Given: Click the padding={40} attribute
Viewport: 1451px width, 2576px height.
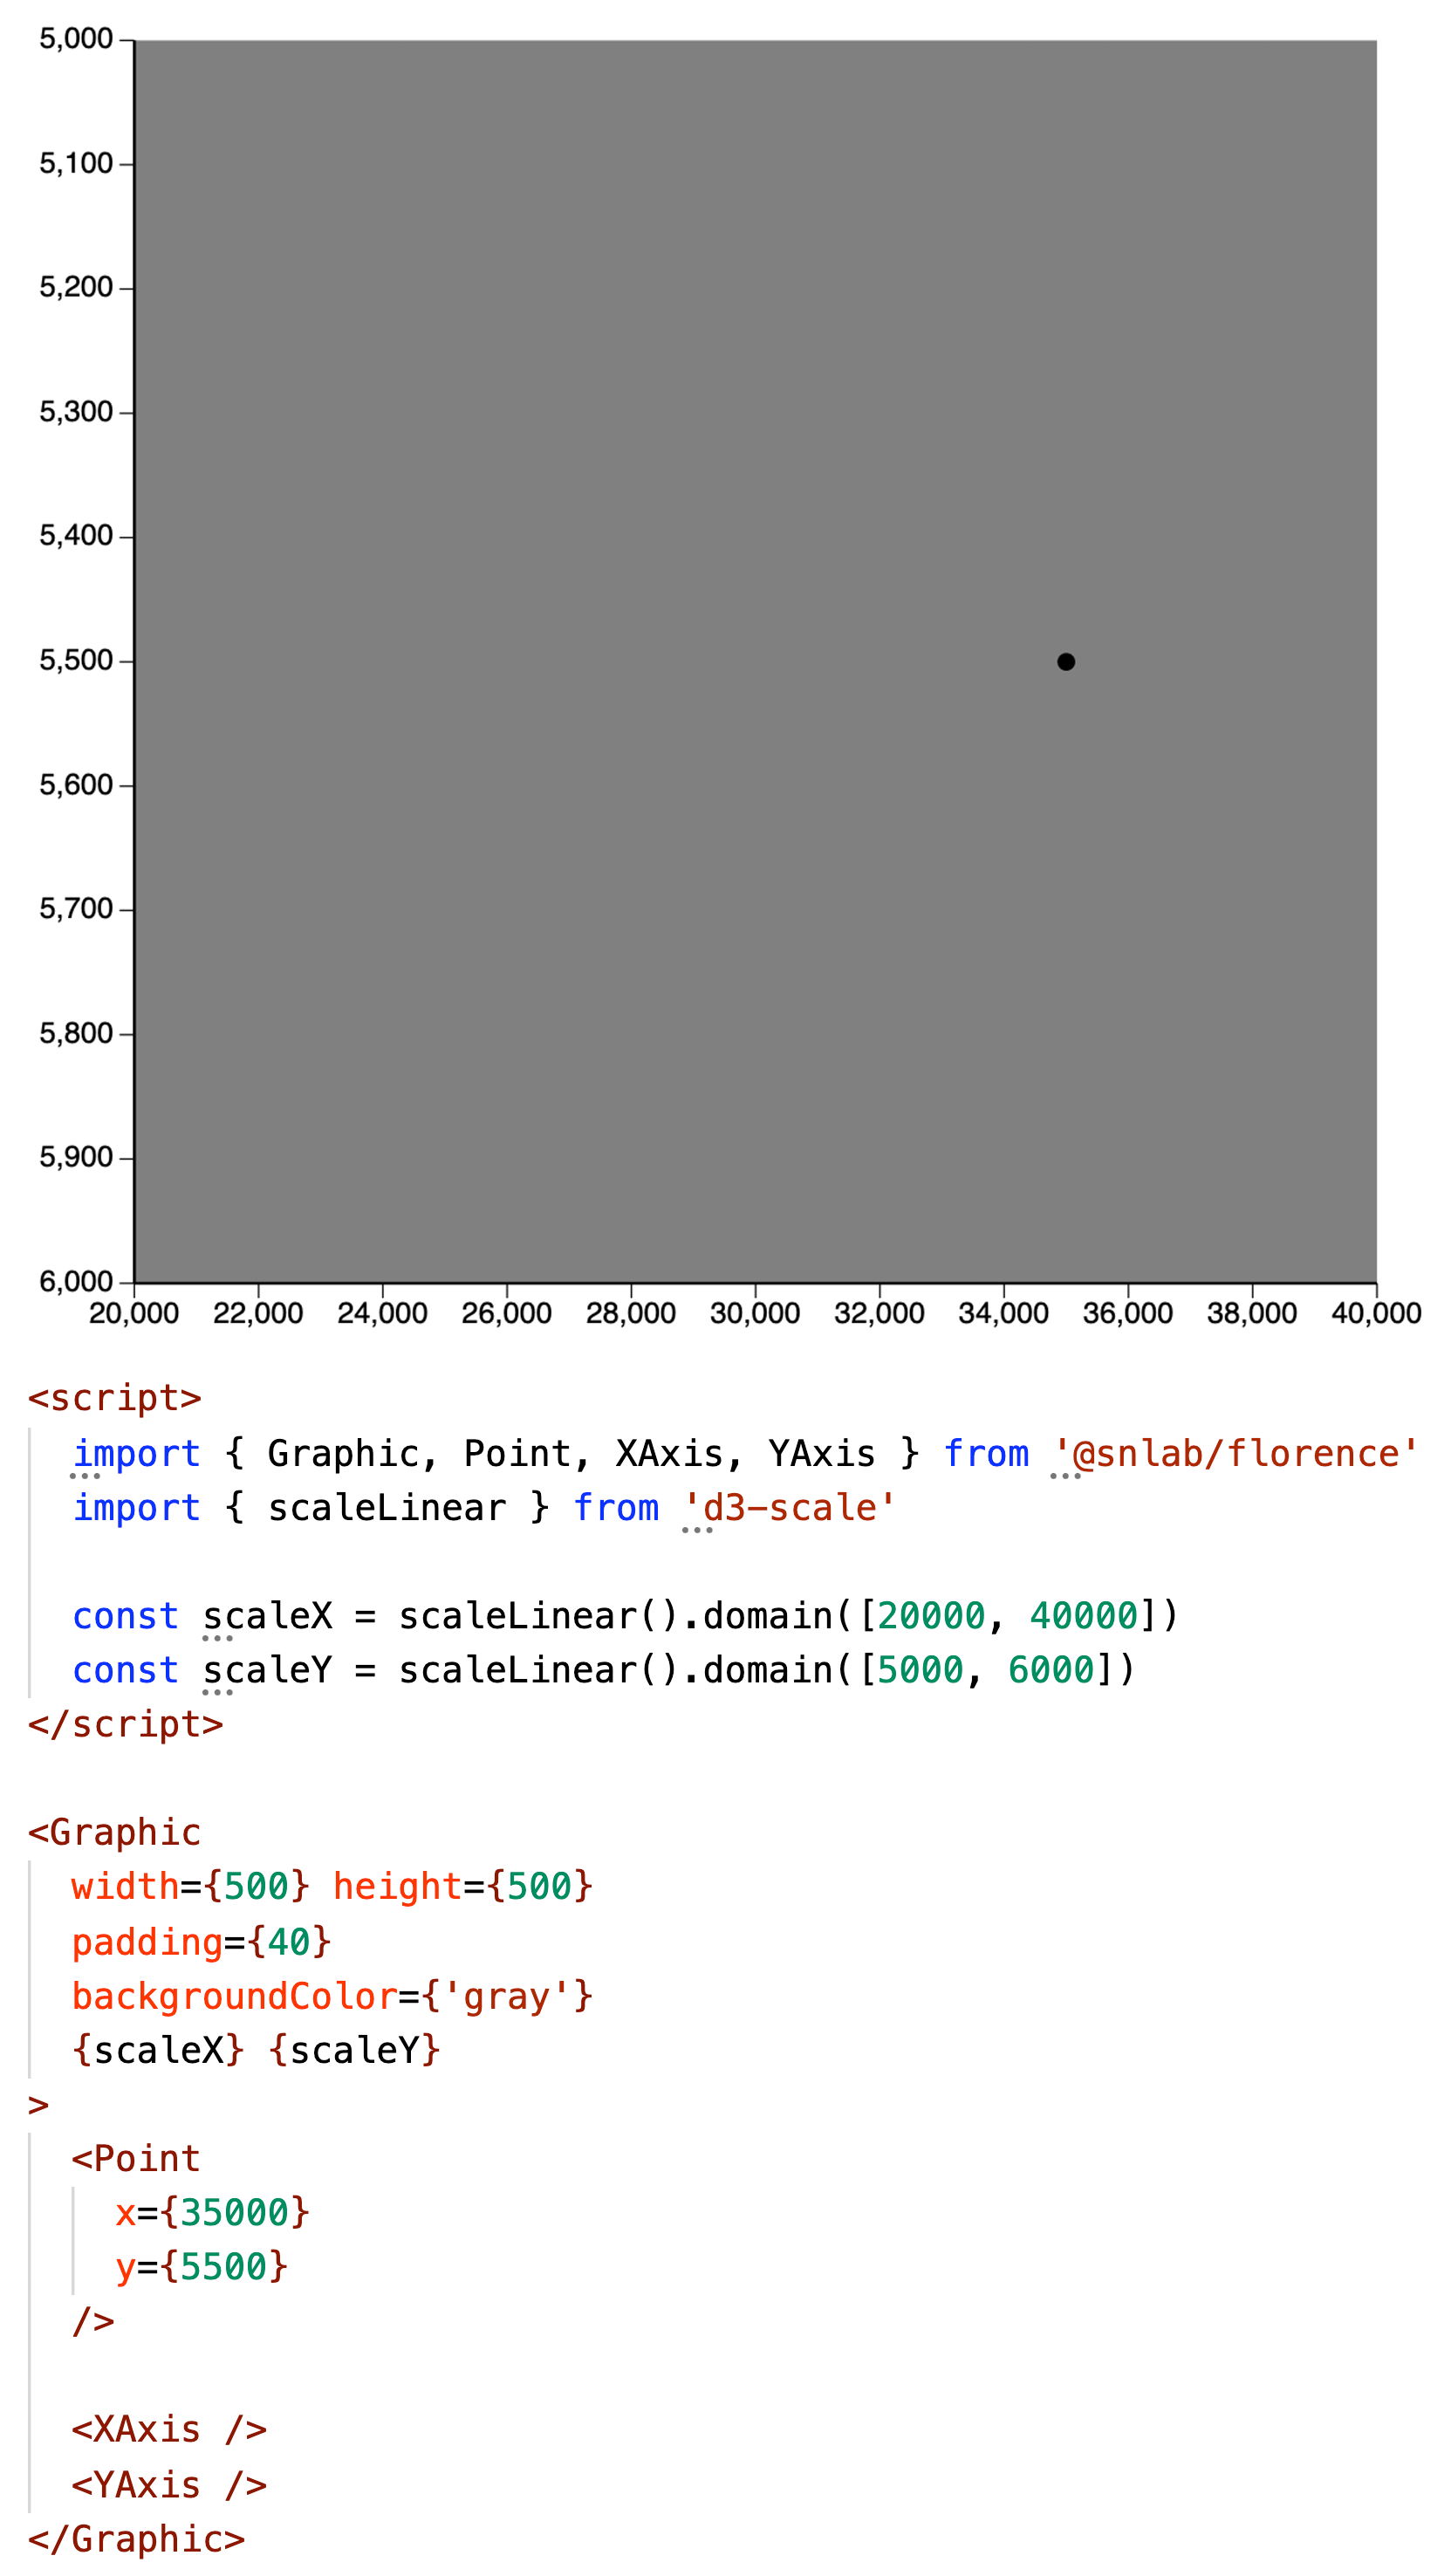Looking at the screenshot, I should point(202,1942).
